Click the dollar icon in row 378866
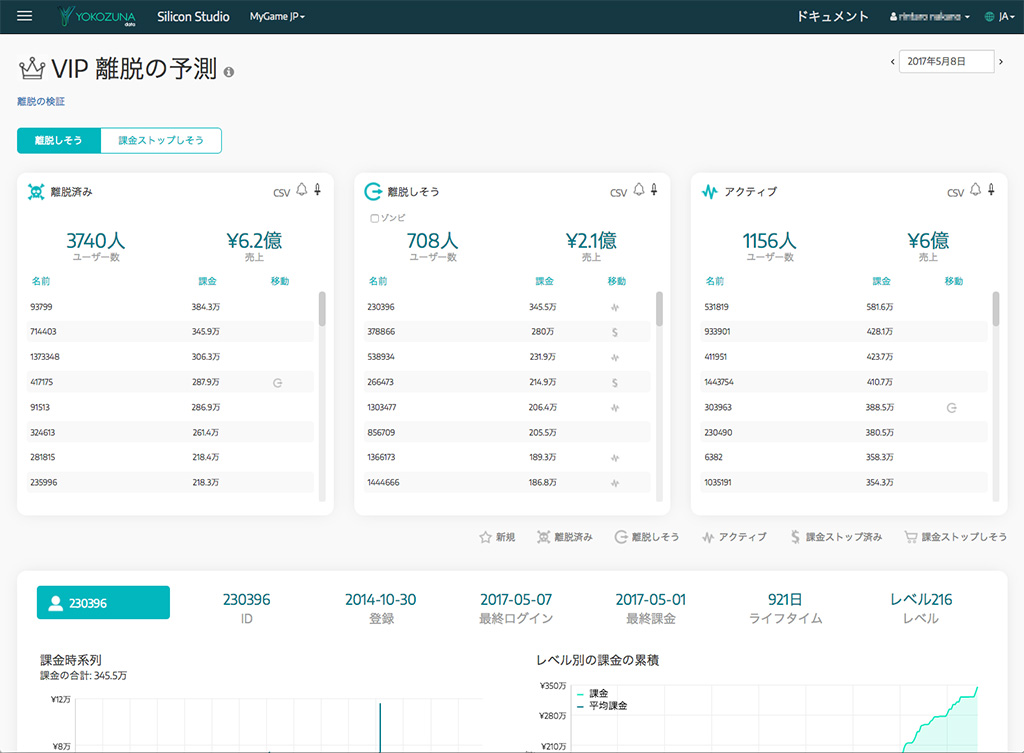This screenshot has width=1024, height=753. click(x=614, y=332)
